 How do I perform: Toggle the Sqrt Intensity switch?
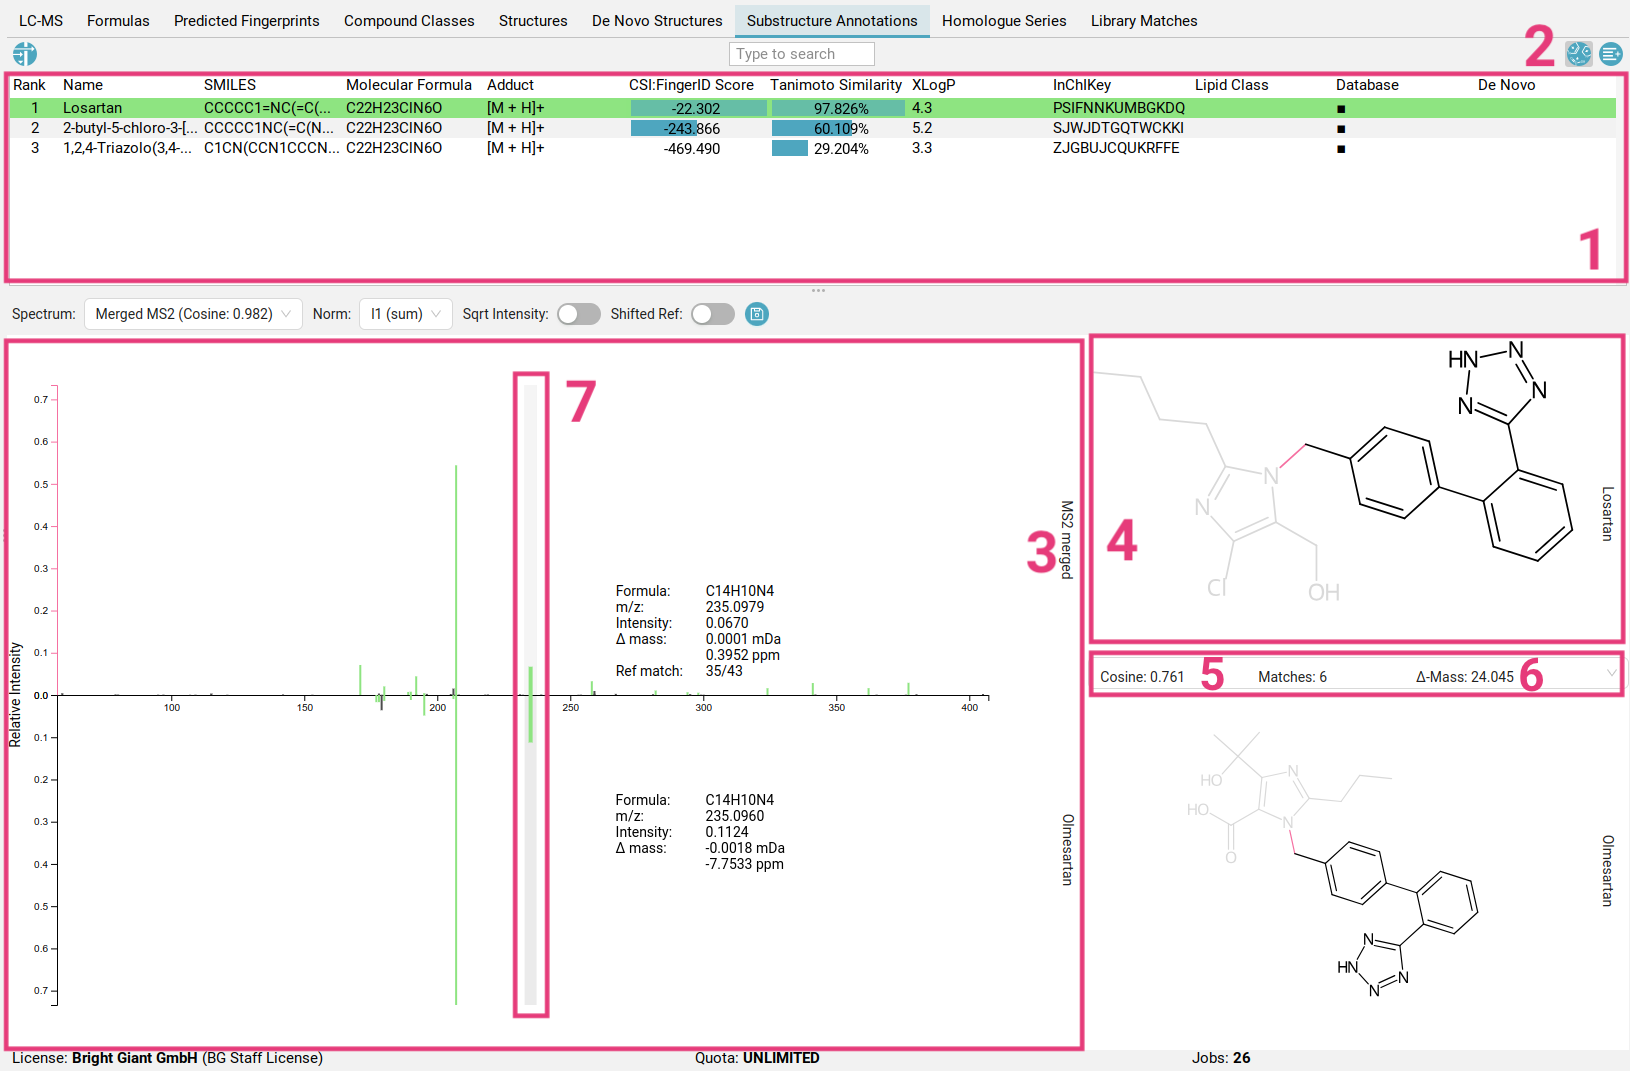coord(579,314)
